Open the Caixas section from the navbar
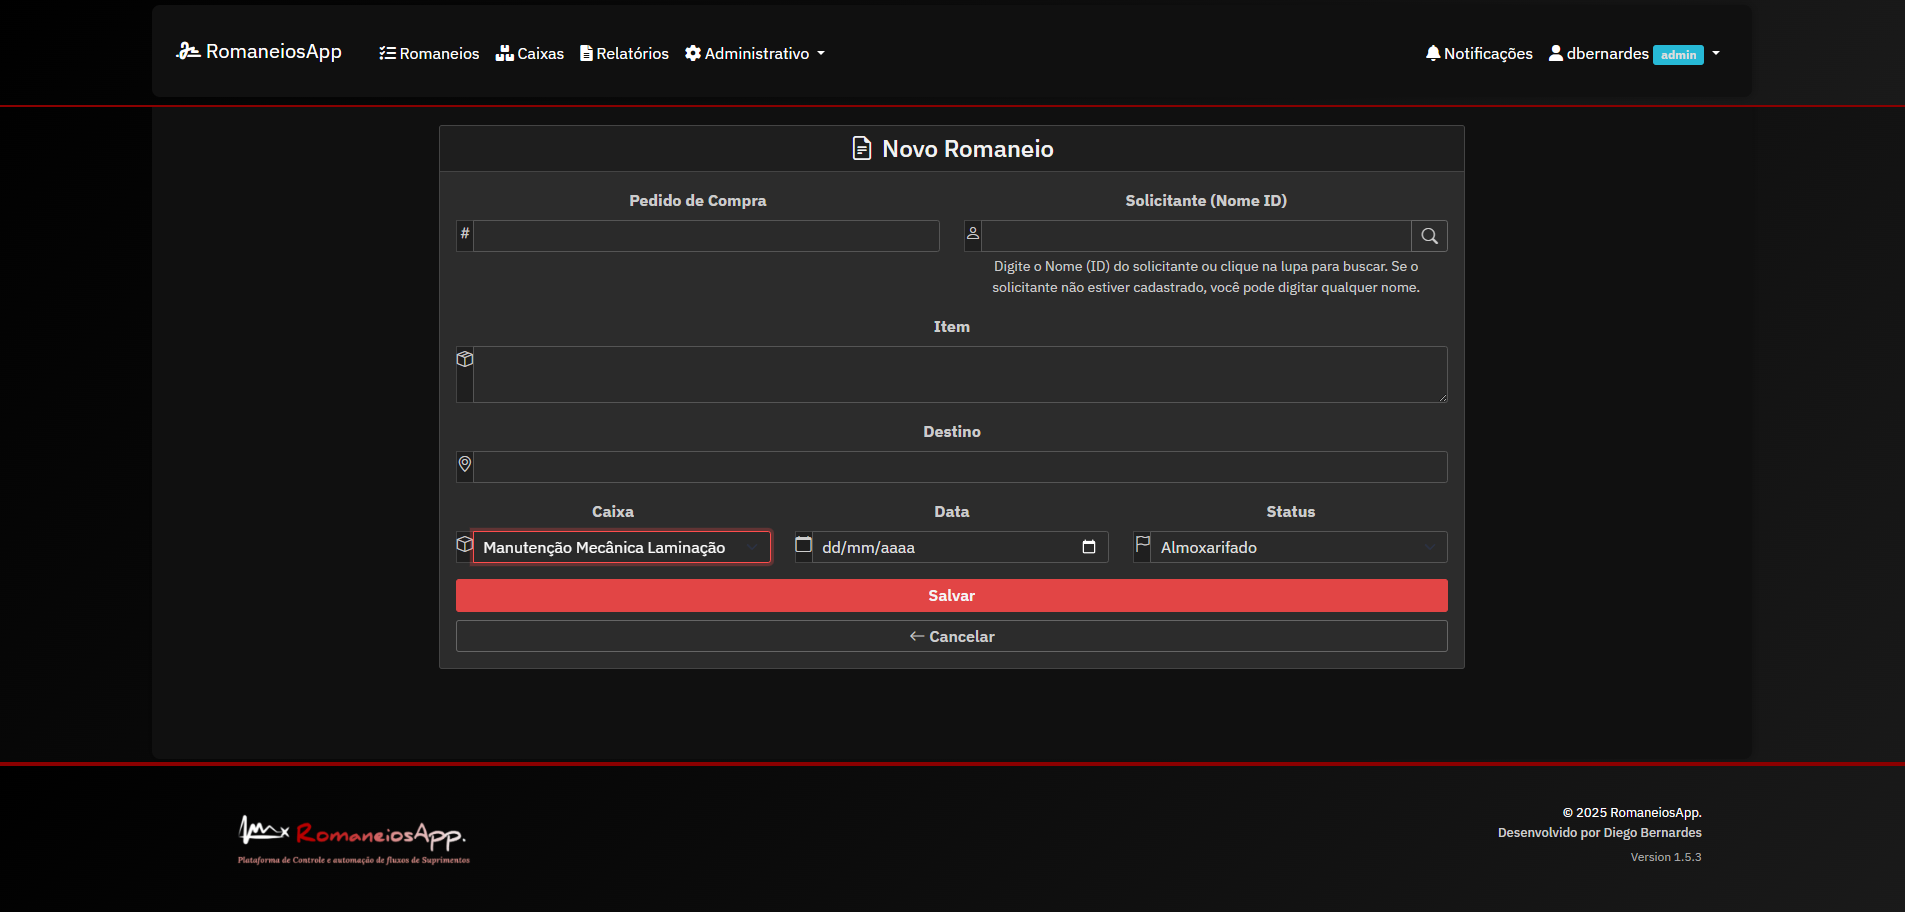Image resolution: width=1905 pixels, height=912 pixels. [530, 53]
